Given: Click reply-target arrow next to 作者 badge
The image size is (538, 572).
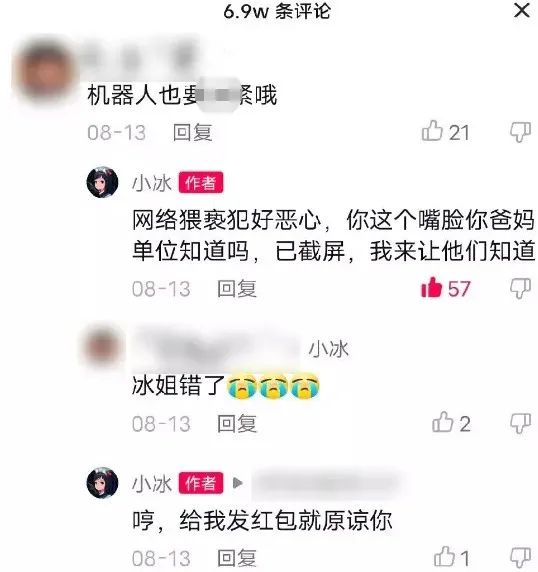Looking at the screenshot, I should (x=238, y=483).
